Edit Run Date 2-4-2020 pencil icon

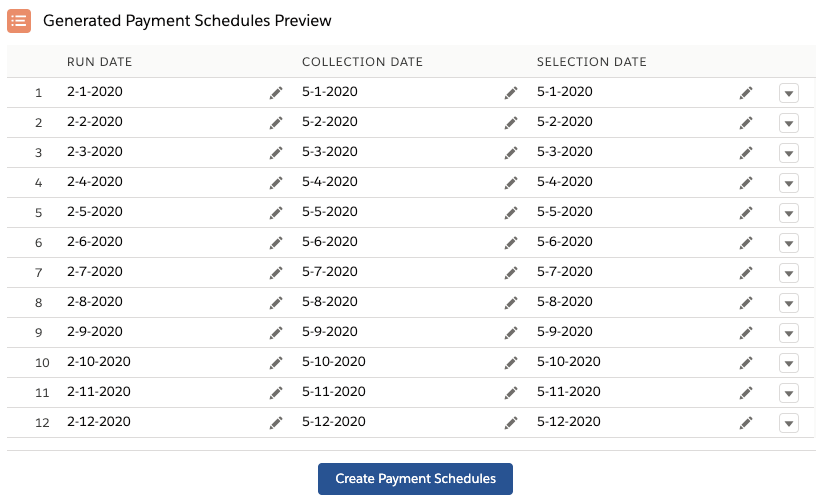click(276, 183)
